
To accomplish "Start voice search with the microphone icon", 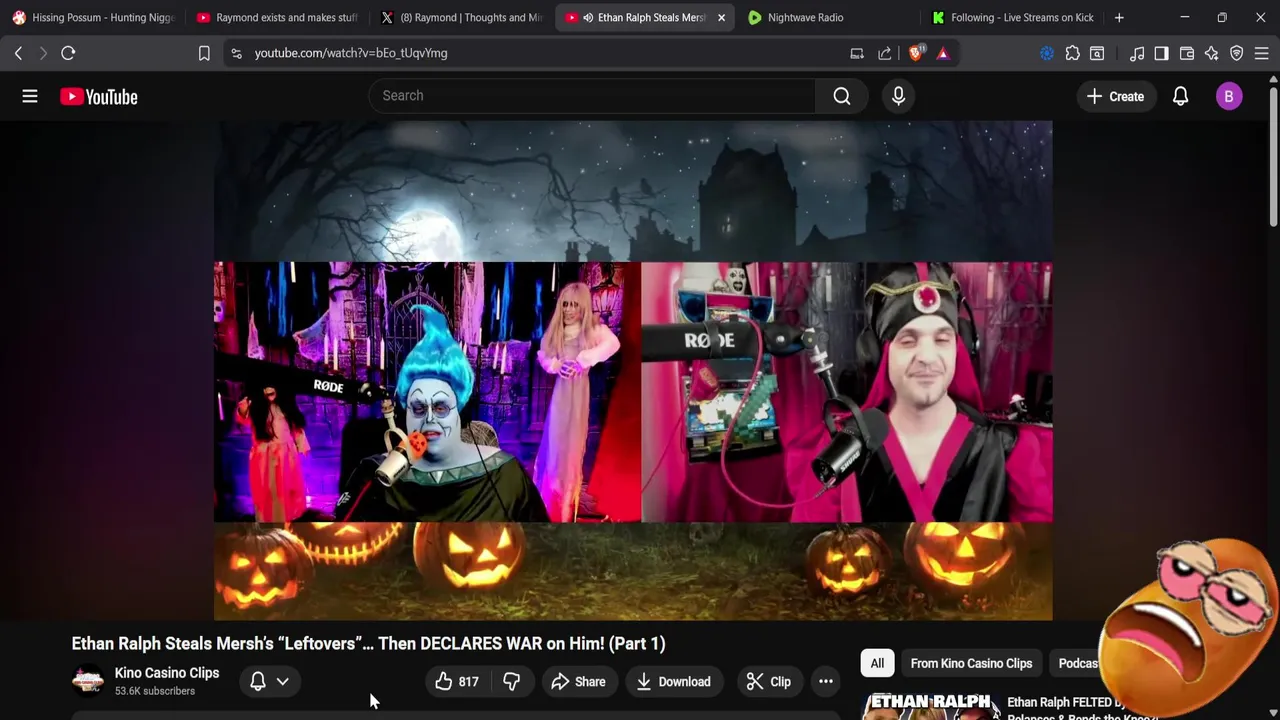I will [x=898, y=96].
